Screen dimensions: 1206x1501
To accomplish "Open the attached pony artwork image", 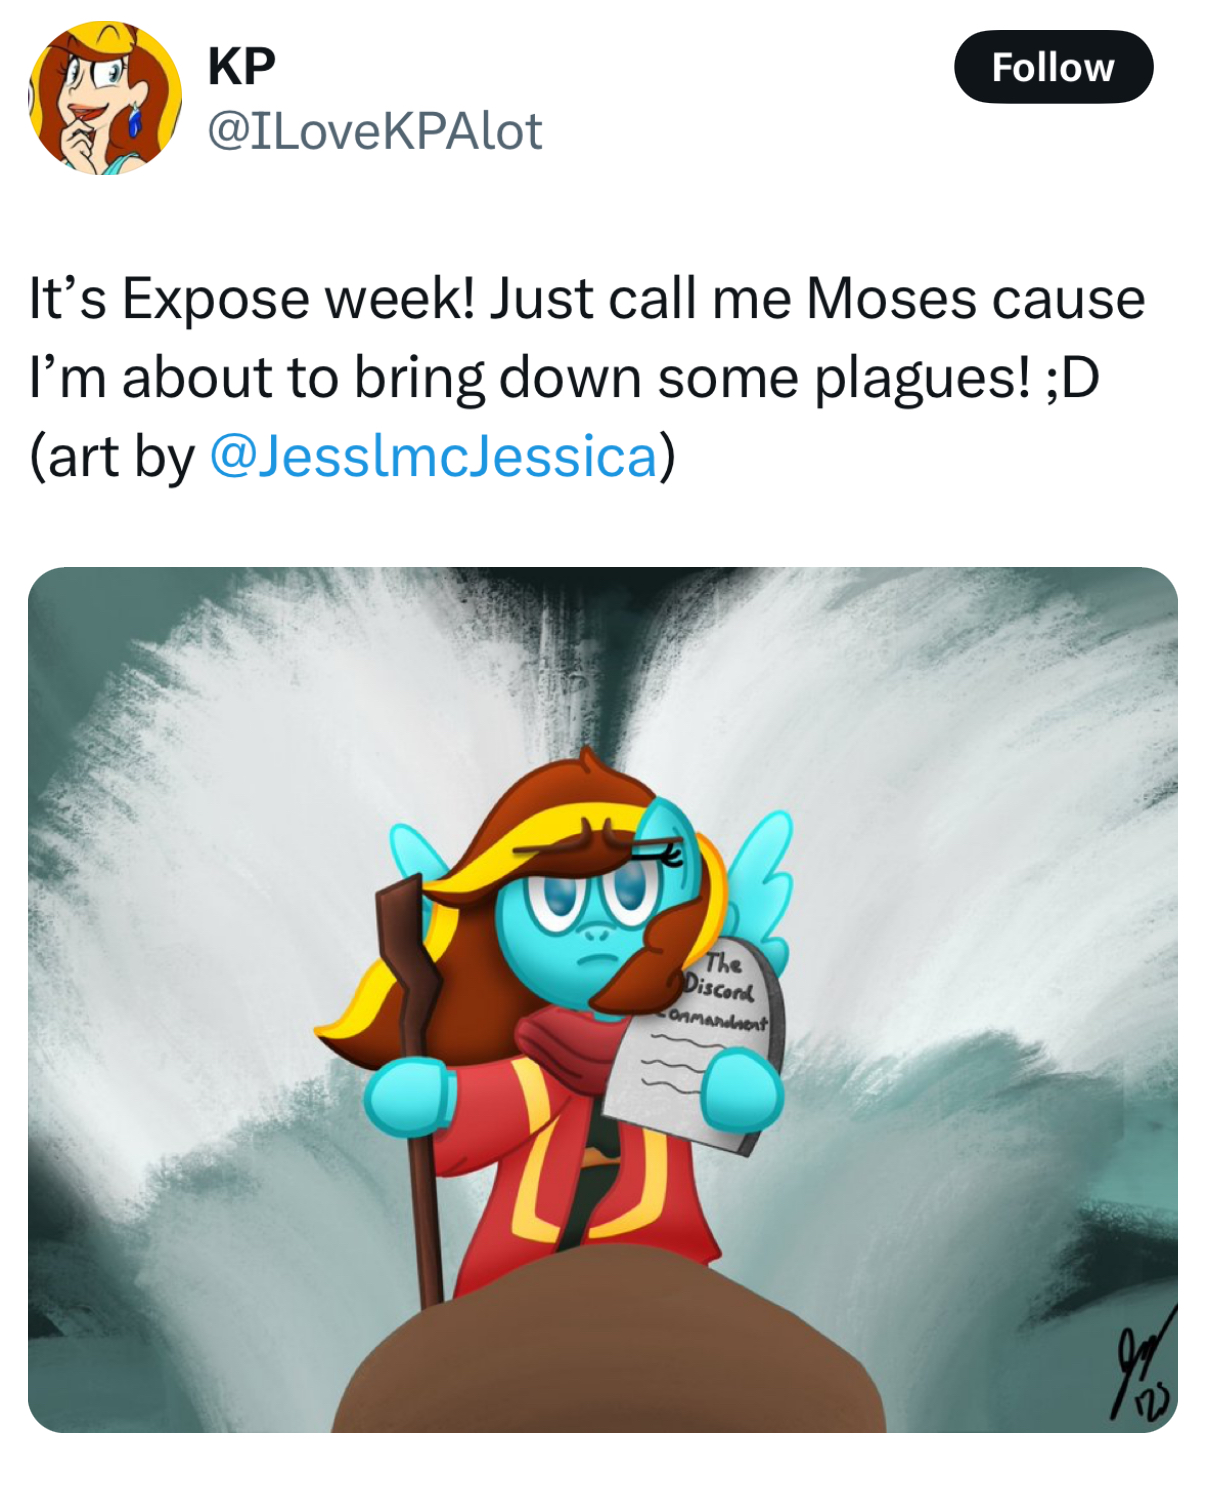I will coord(603,1000).
